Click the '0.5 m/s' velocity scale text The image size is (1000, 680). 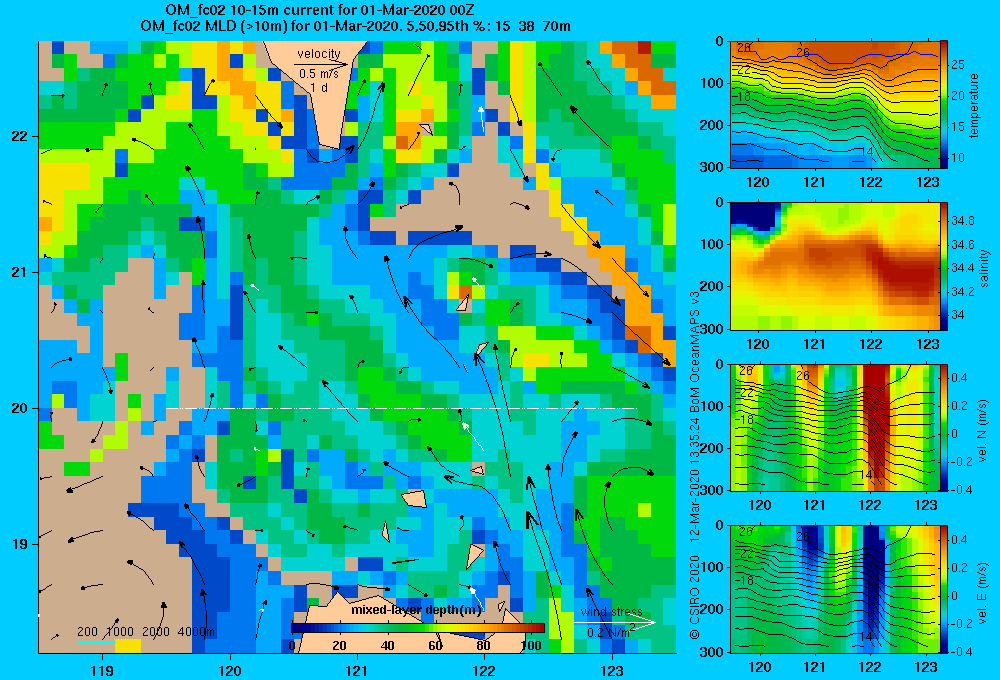(319, 74)
